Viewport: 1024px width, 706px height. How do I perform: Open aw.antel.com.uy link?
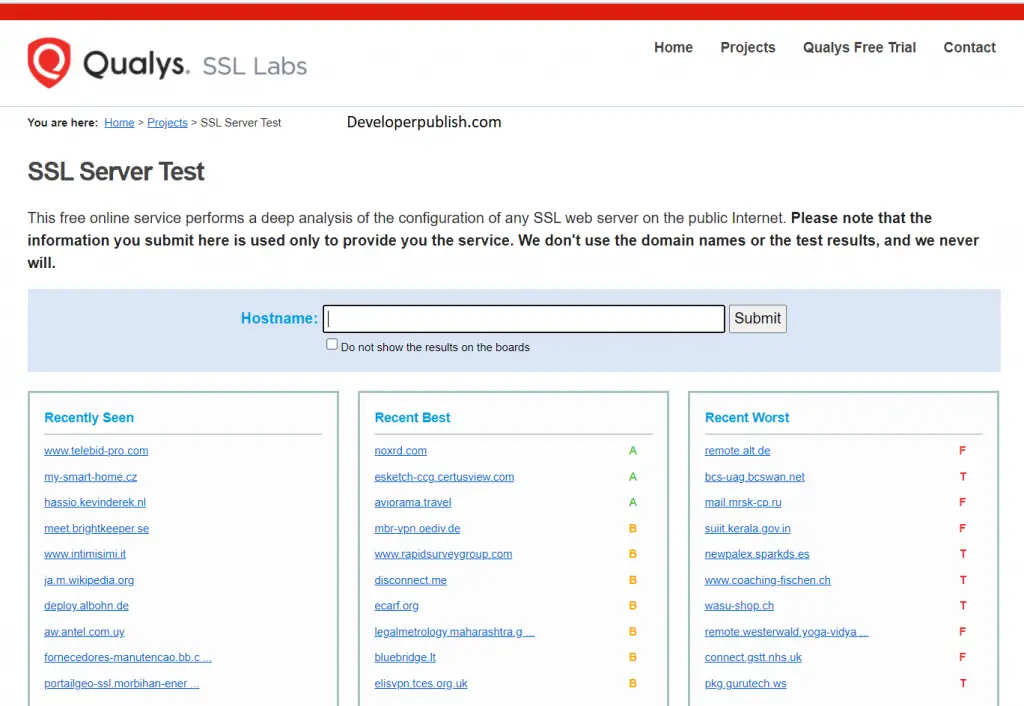coord(84,632)
